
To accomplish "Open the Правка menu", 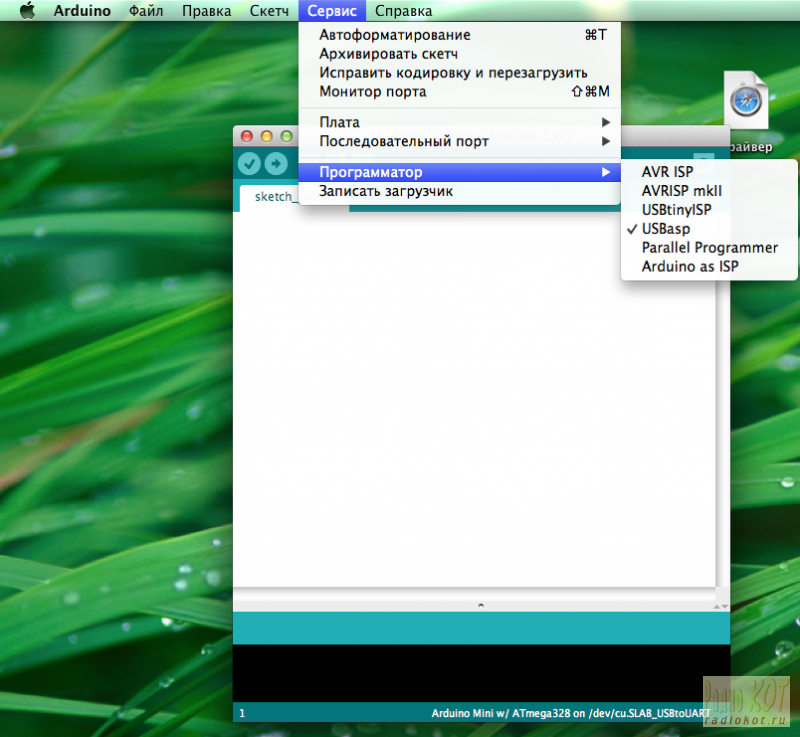I will tap(207, 11).
